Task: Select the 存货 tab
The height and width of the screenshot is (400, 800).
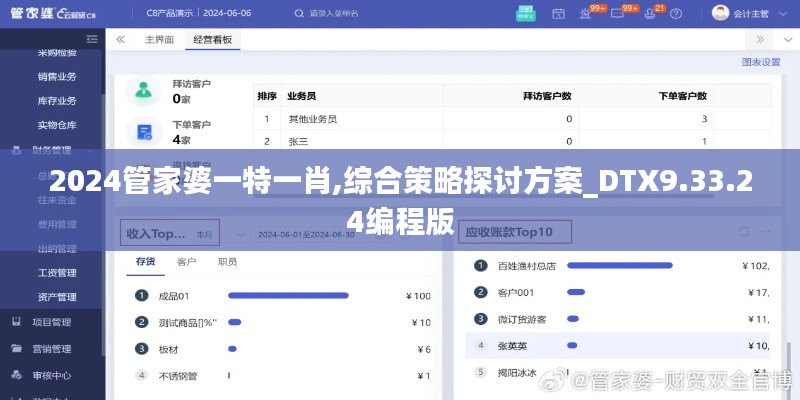Action: 145,262
